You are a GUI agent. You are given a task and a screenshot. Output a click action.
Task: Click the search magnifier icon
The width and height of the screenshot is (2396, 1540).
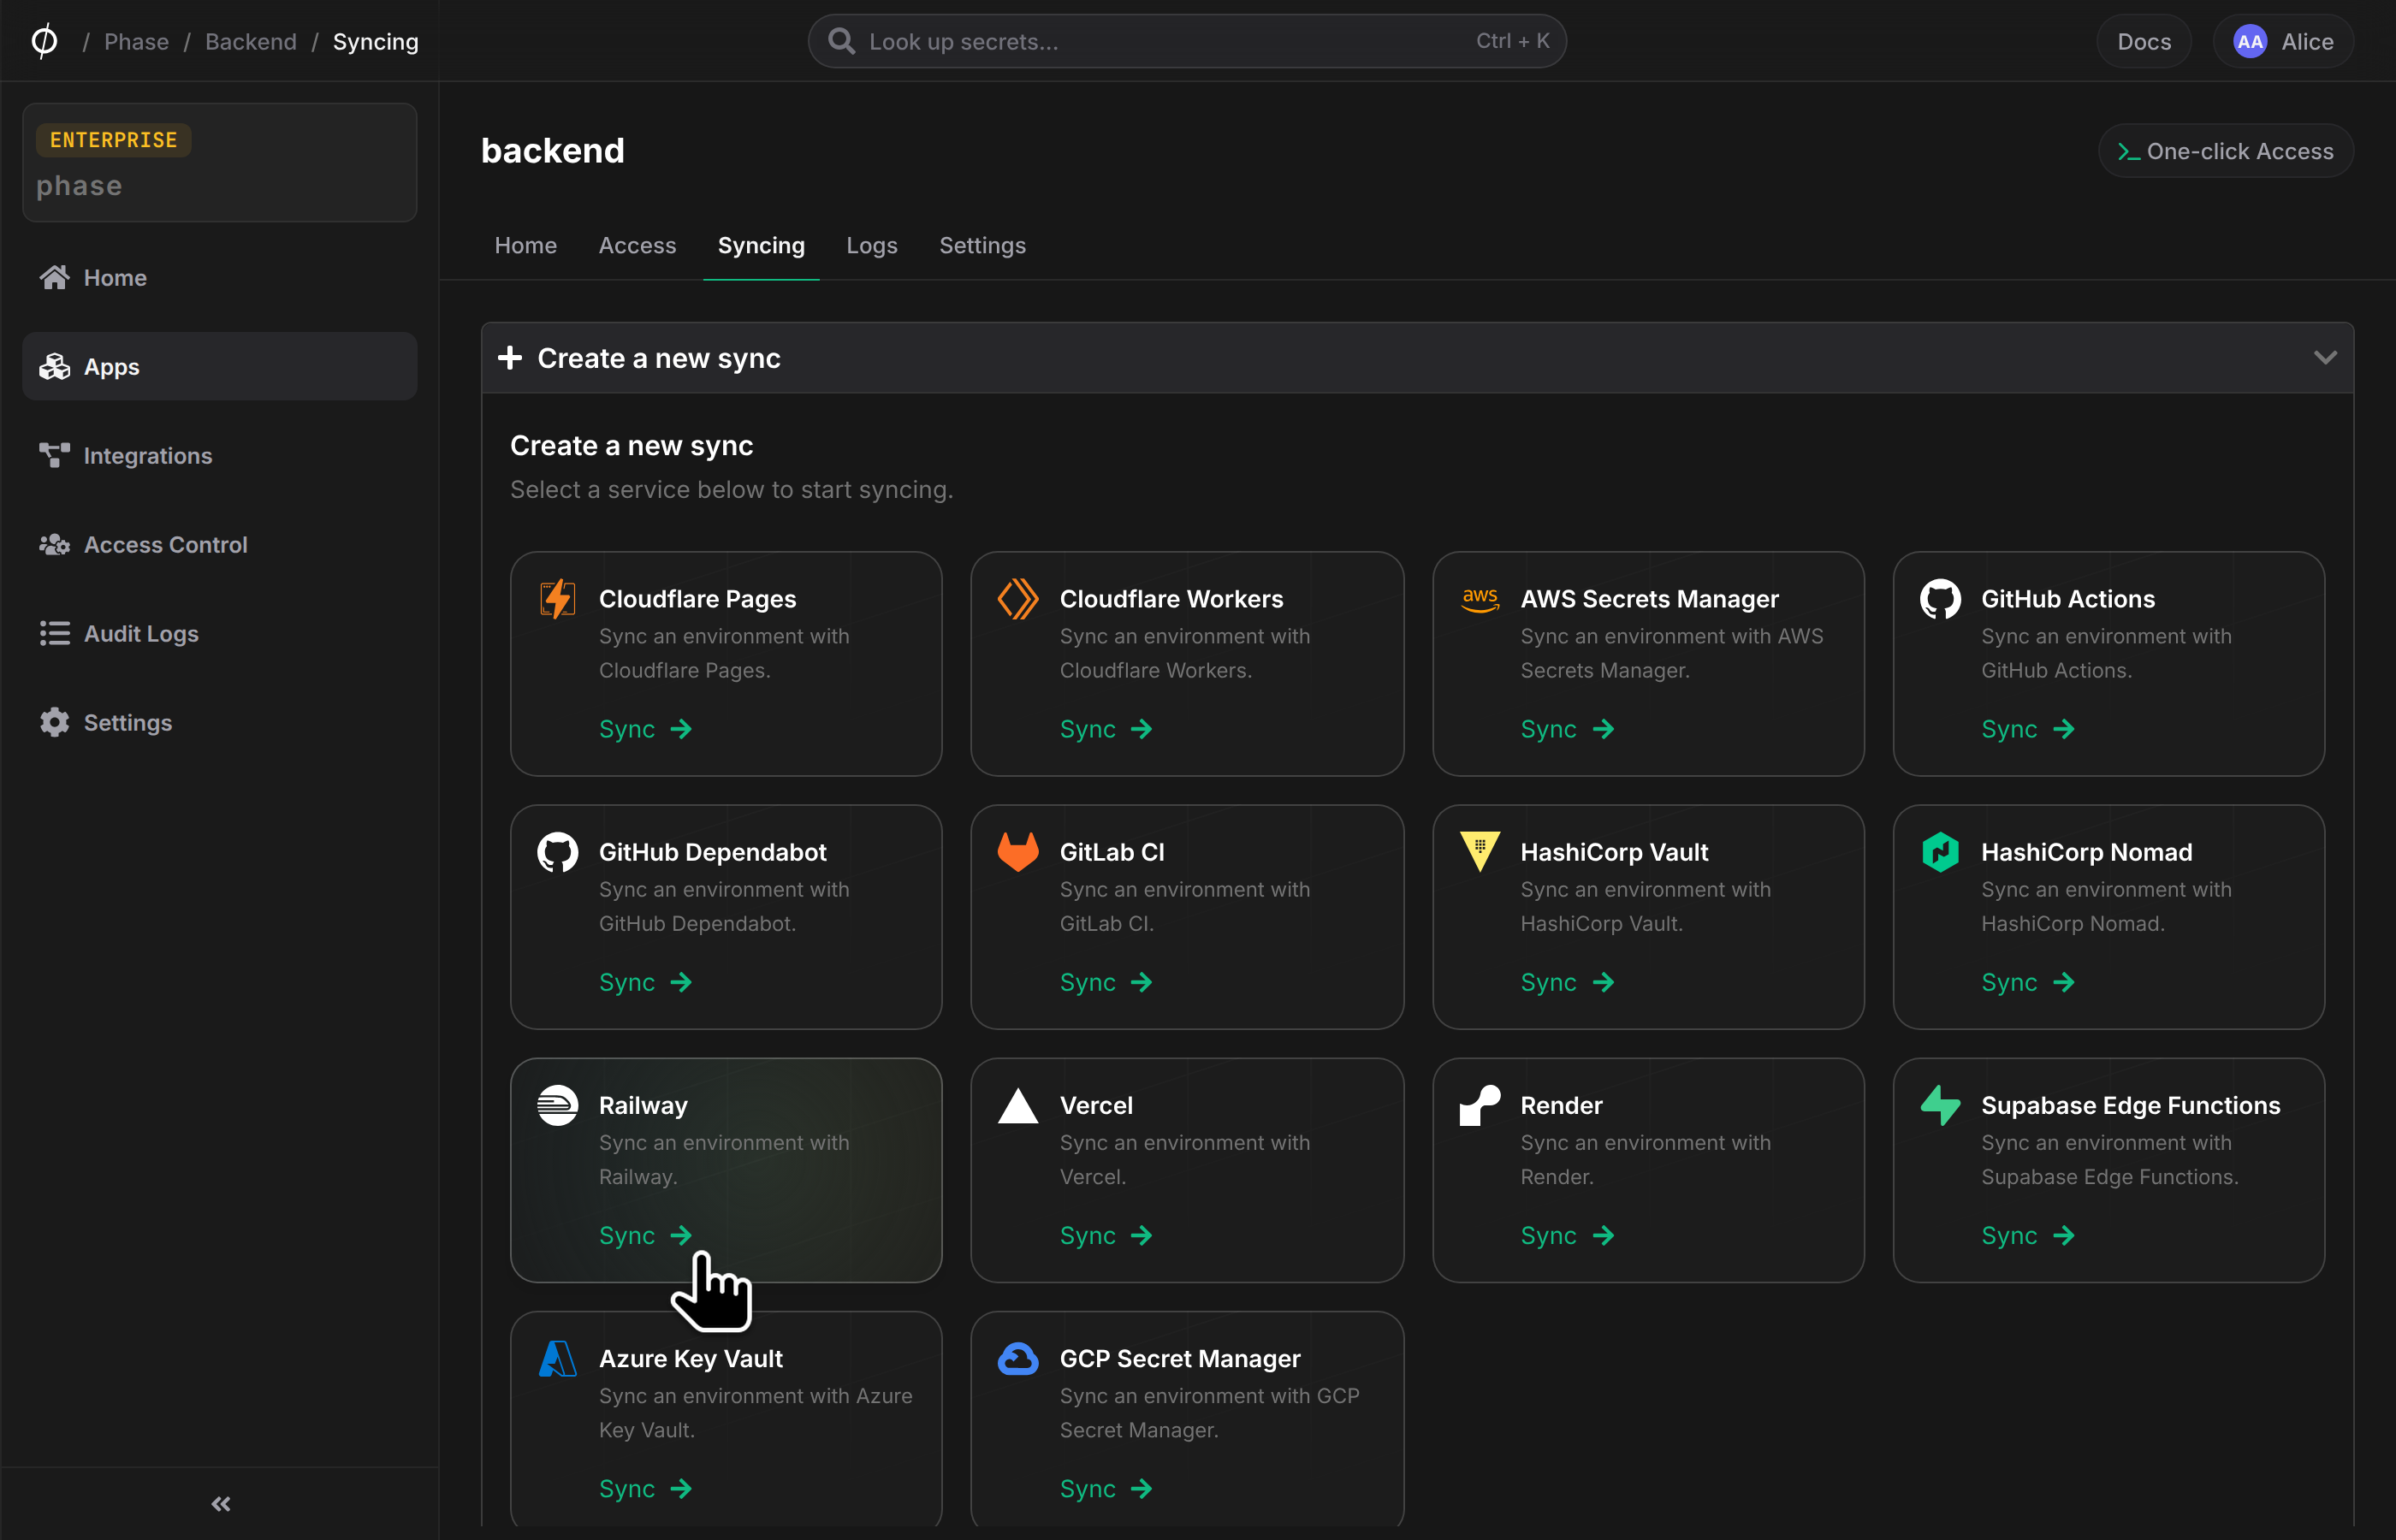842,41
